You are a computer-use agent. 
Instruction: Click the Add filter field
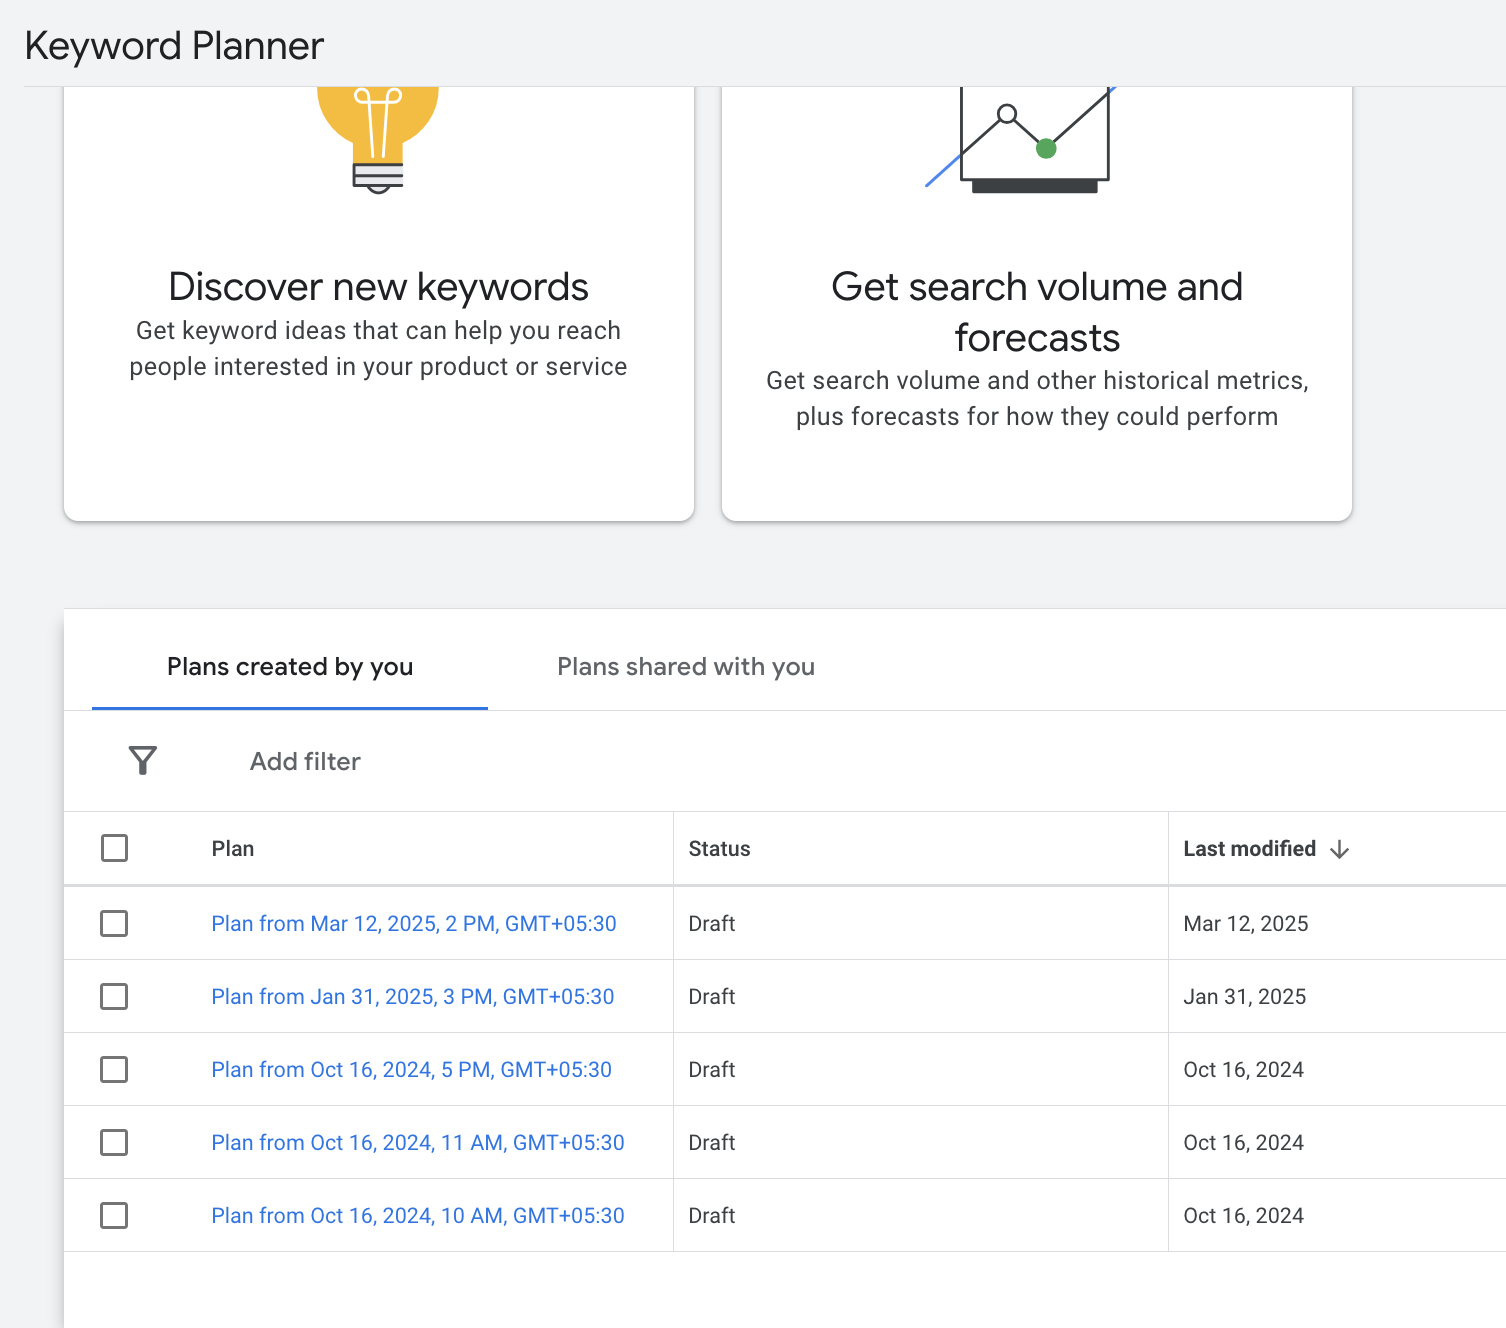(x=305, y=761)
